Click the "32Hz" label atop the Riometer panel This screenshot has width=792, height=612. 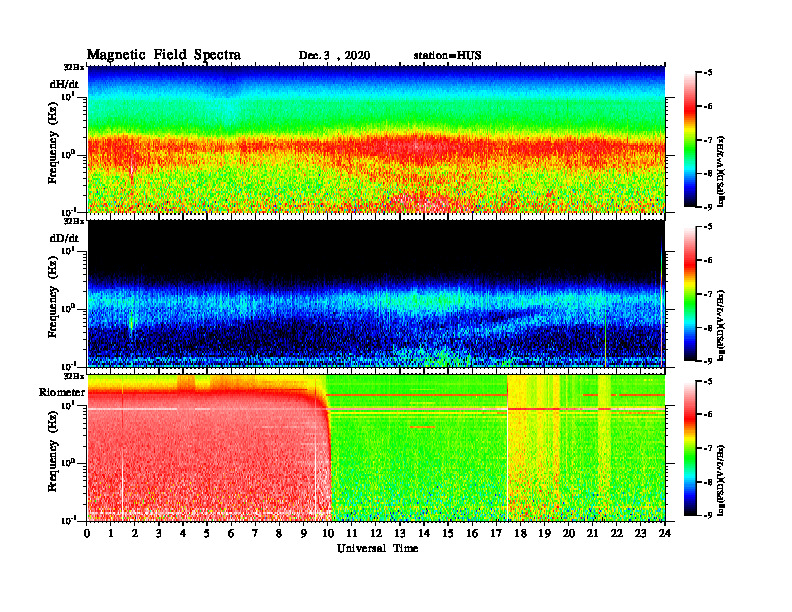coord(74,376)
